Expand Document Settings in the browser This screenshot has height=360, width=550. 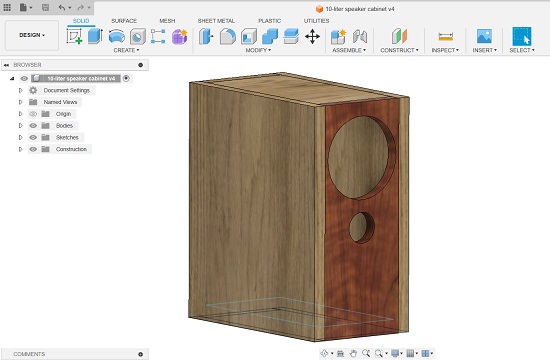pos(20,91)
